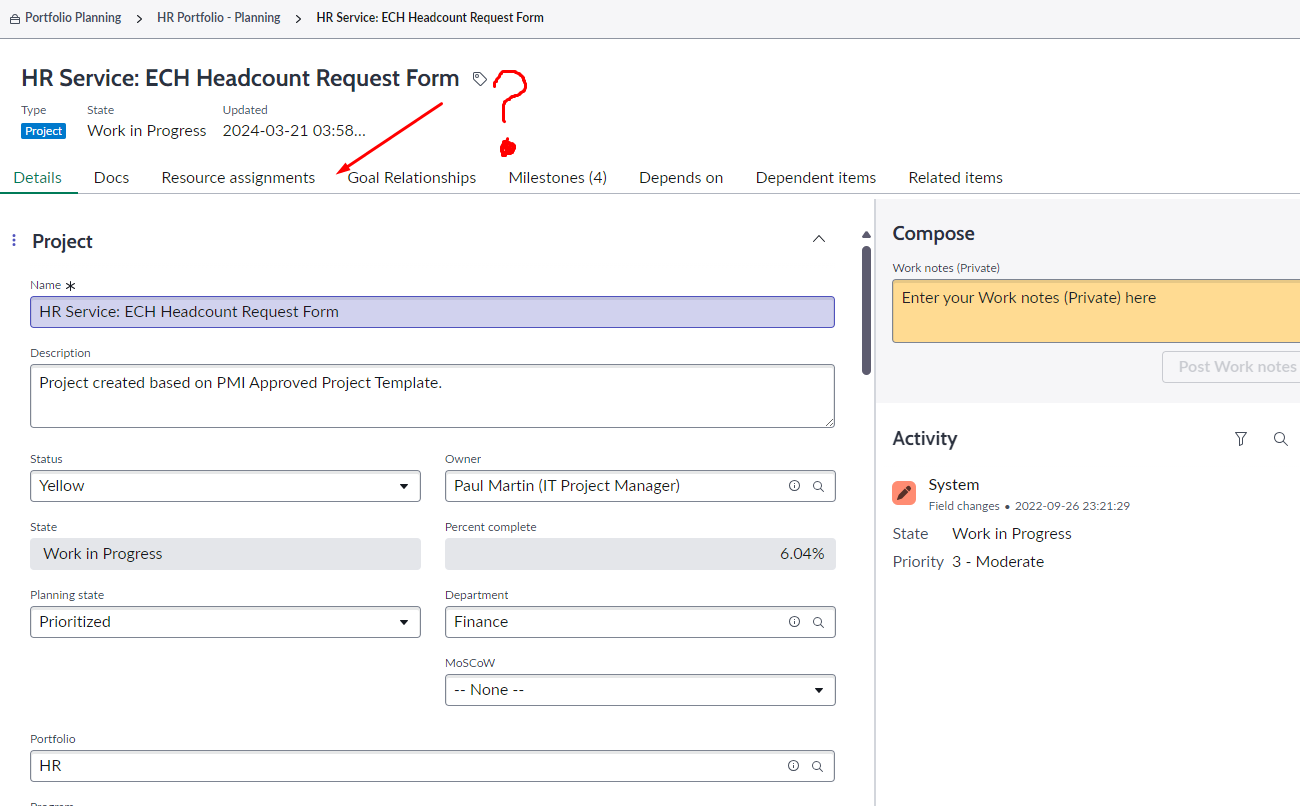Image resolution: width=1300 pixels, height=806 pixels.
Task: Click the Percent complete progress field
Action: click(640, 553)
